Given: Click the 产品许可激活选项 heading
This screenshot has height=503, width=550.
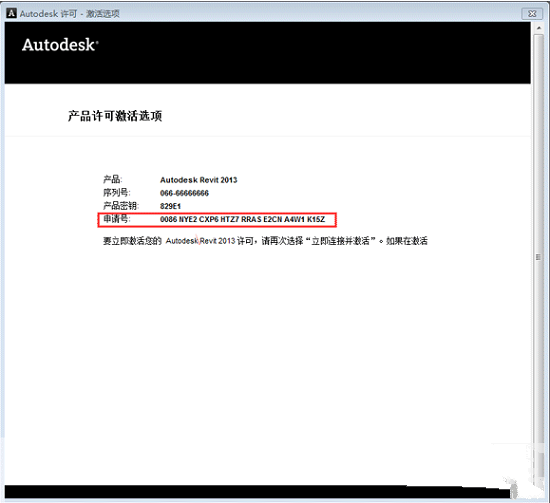Looking at the screenshot, I should click(x=115, y=116).
